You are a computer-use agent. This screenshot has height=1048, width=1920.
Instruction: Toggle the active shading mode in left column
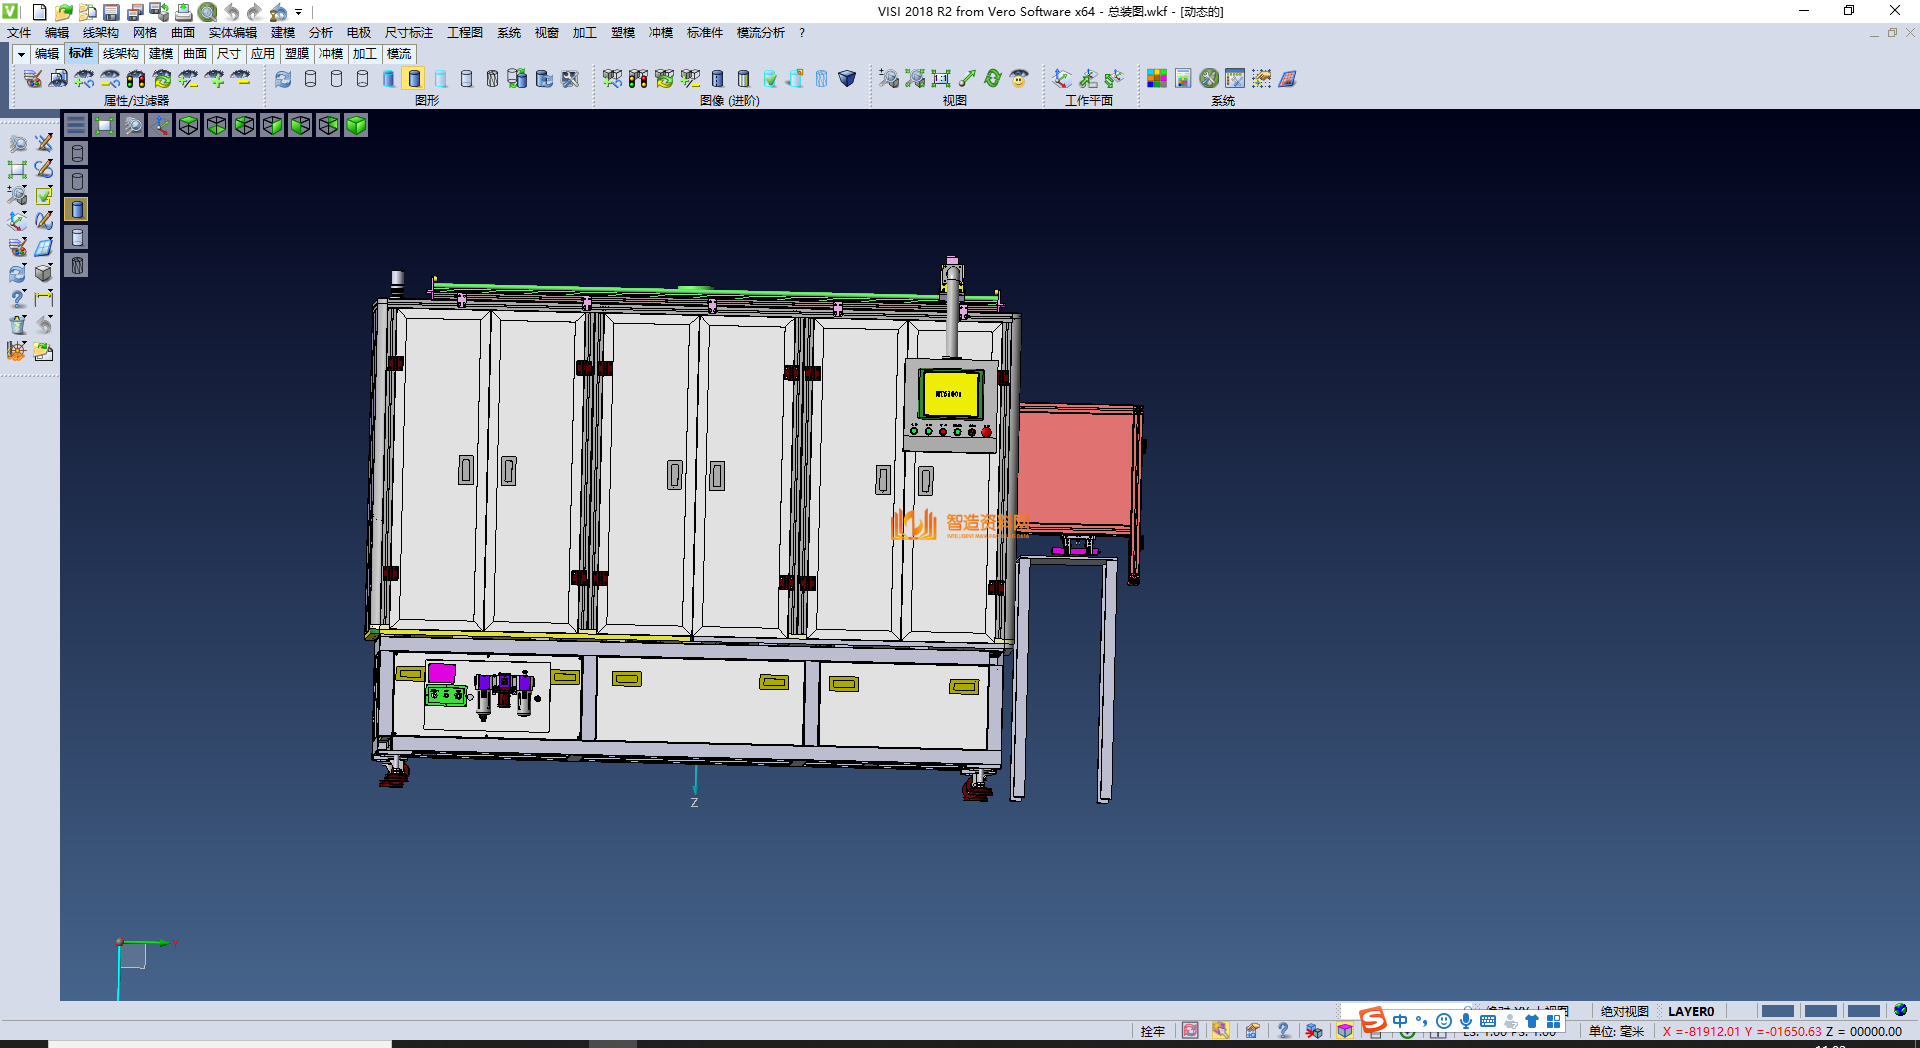coord(77,209)
